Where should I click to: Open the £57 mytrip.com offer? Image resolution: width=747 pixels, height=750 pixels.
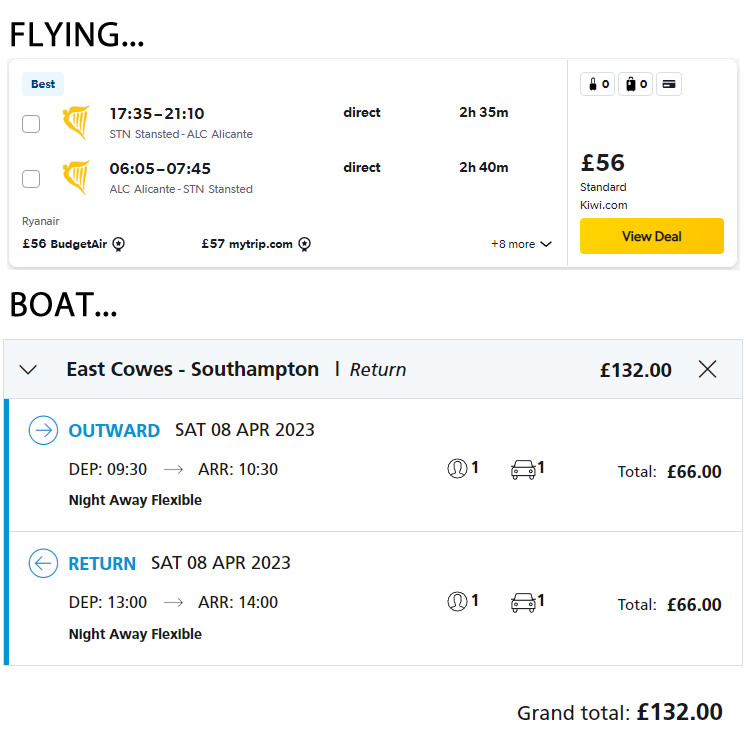point(246,244)
